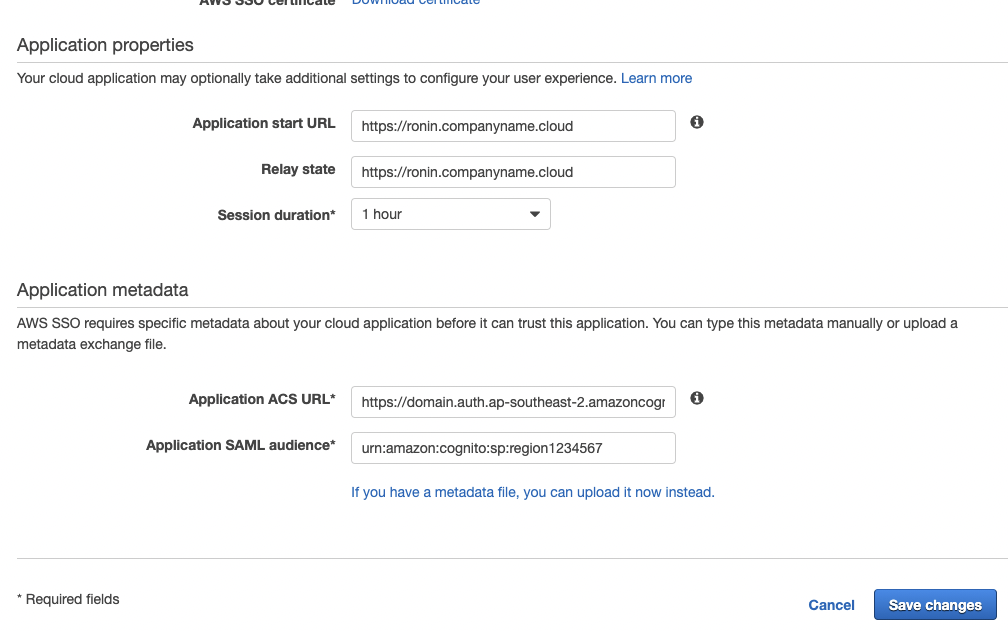This screenshot has height=631, width=1008.
Task: Click the Session duration label
Action: click(276, 215)
